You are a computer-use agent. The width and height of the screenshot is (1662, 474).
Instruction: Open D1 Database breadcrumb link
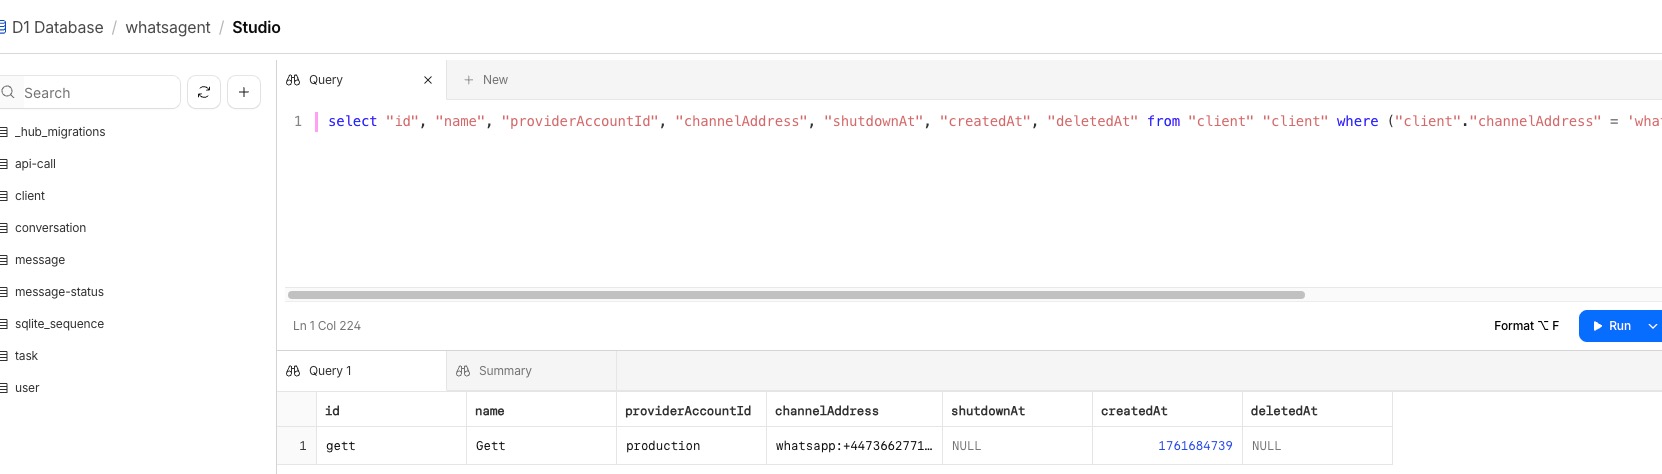click(x=57, y=27)
